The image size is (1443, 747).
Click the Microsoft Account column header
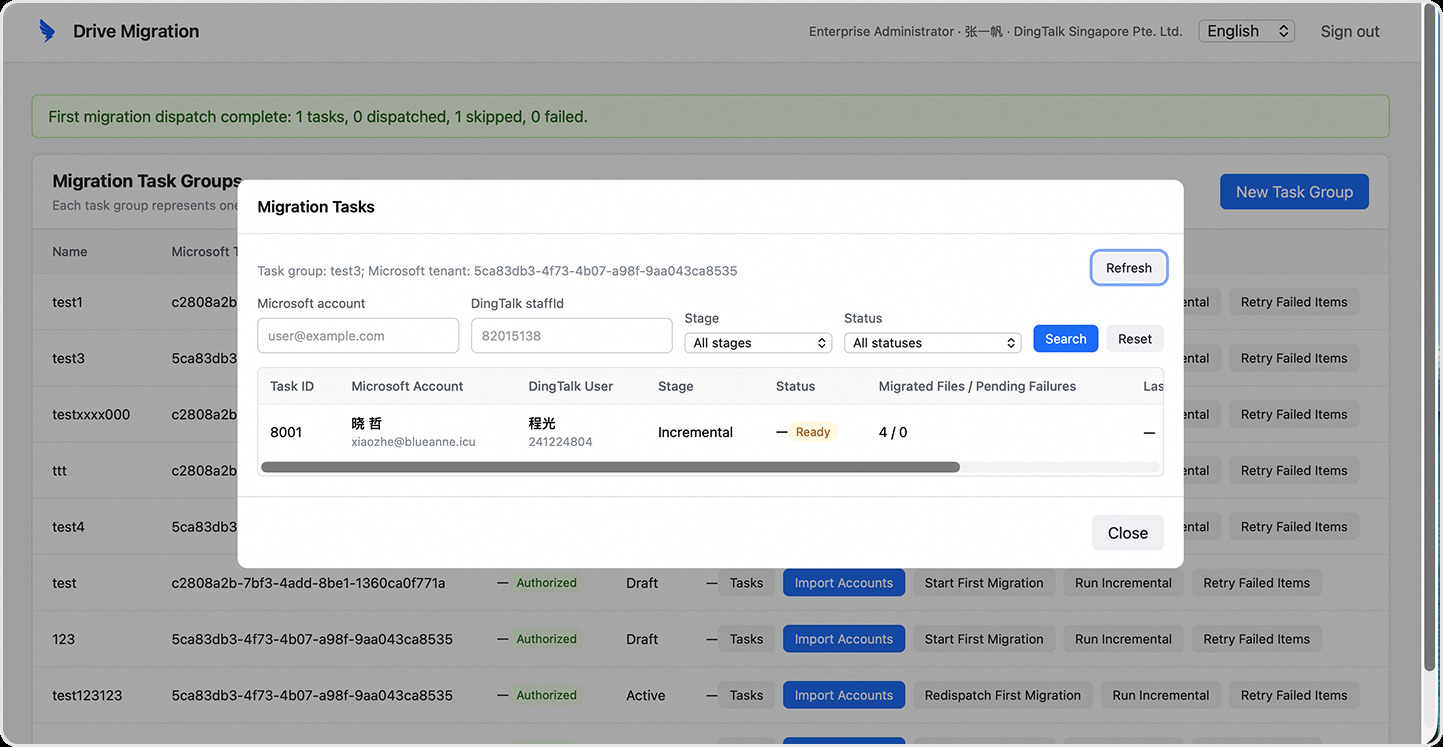pyautogui.click(x=407, y=386)
